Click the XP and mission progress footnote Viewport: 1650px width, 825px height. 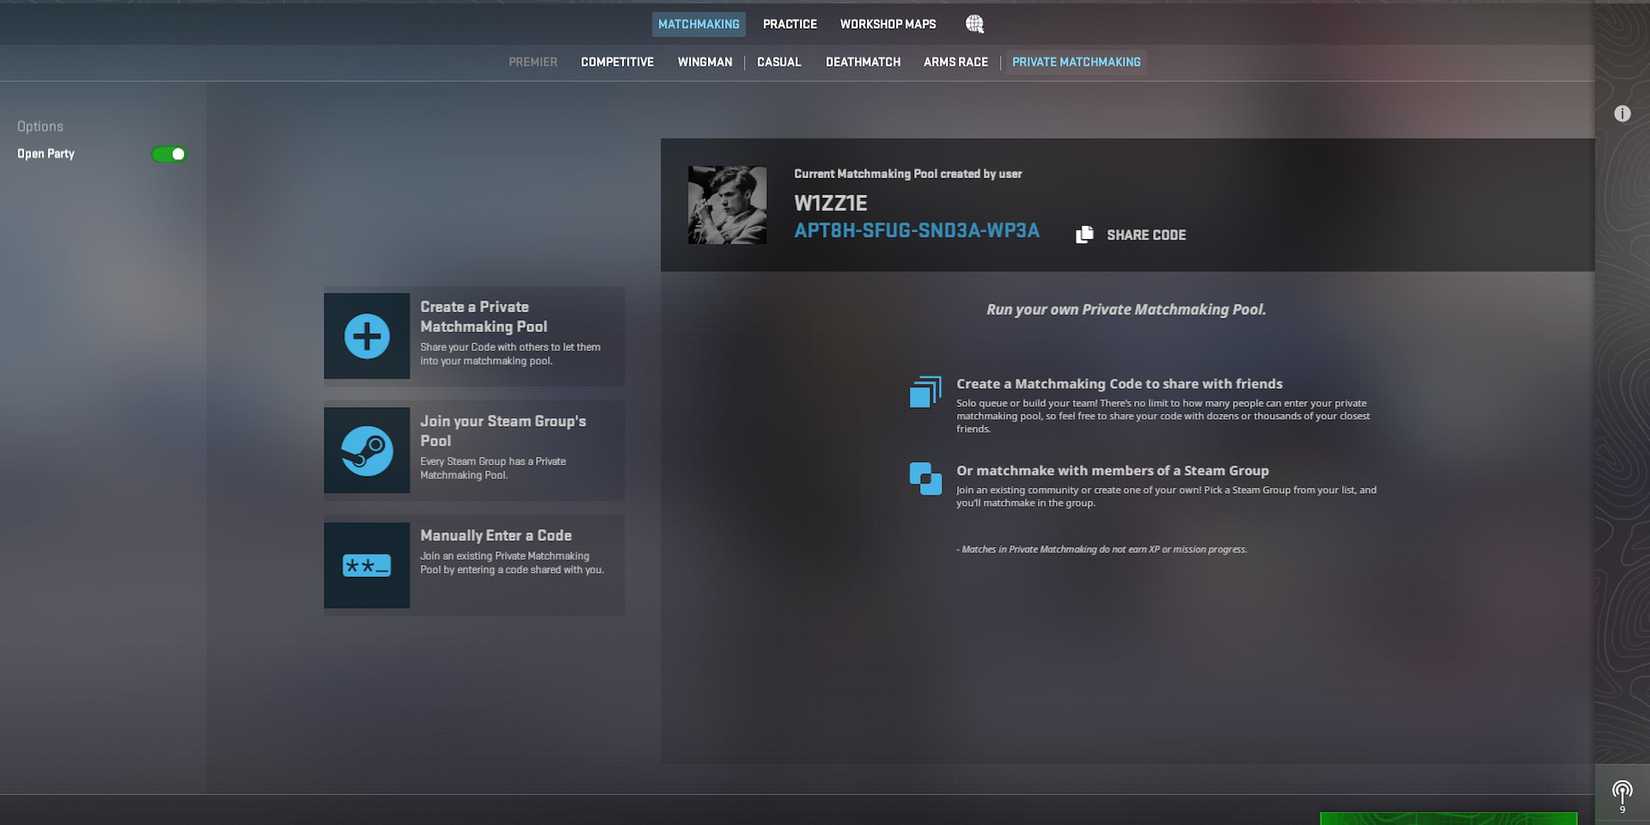(x=1102, y=549)
